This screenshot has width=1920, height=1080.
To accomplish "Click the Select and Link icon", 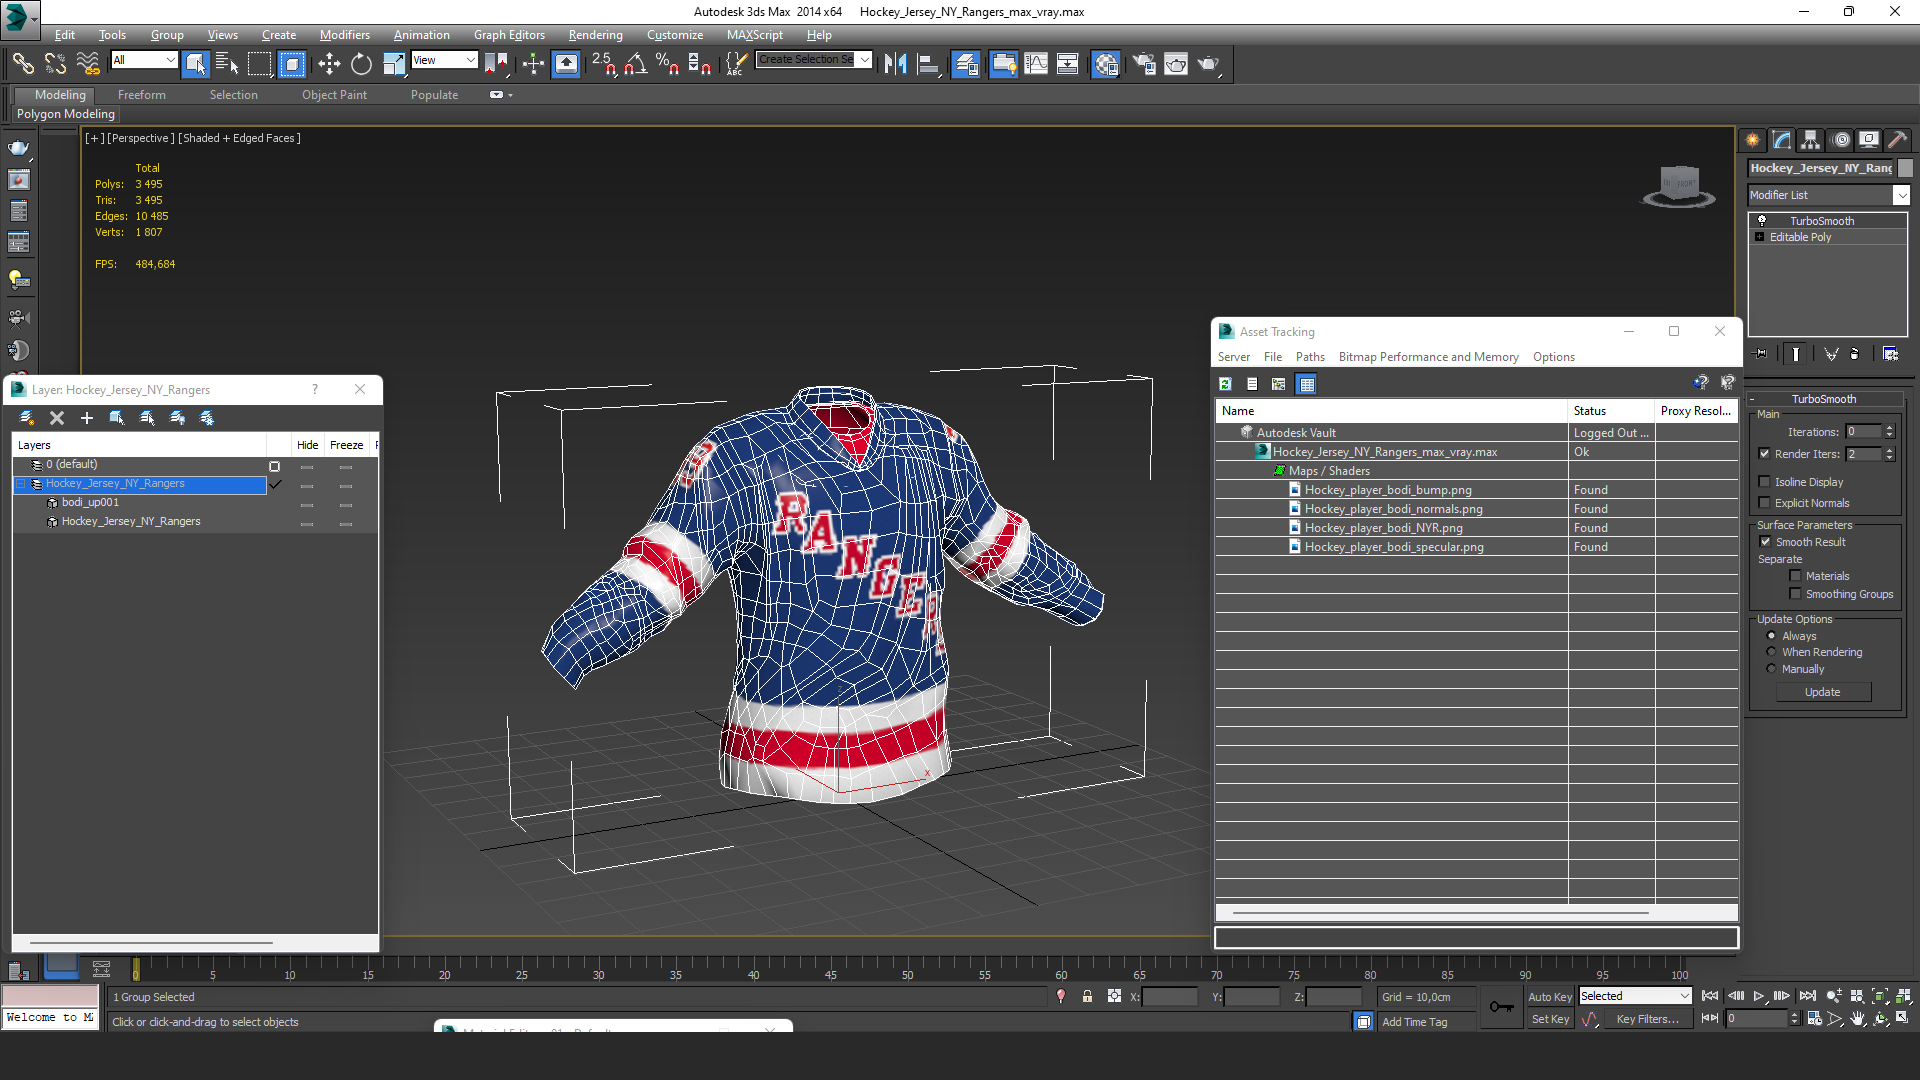I will click(23, 64).
